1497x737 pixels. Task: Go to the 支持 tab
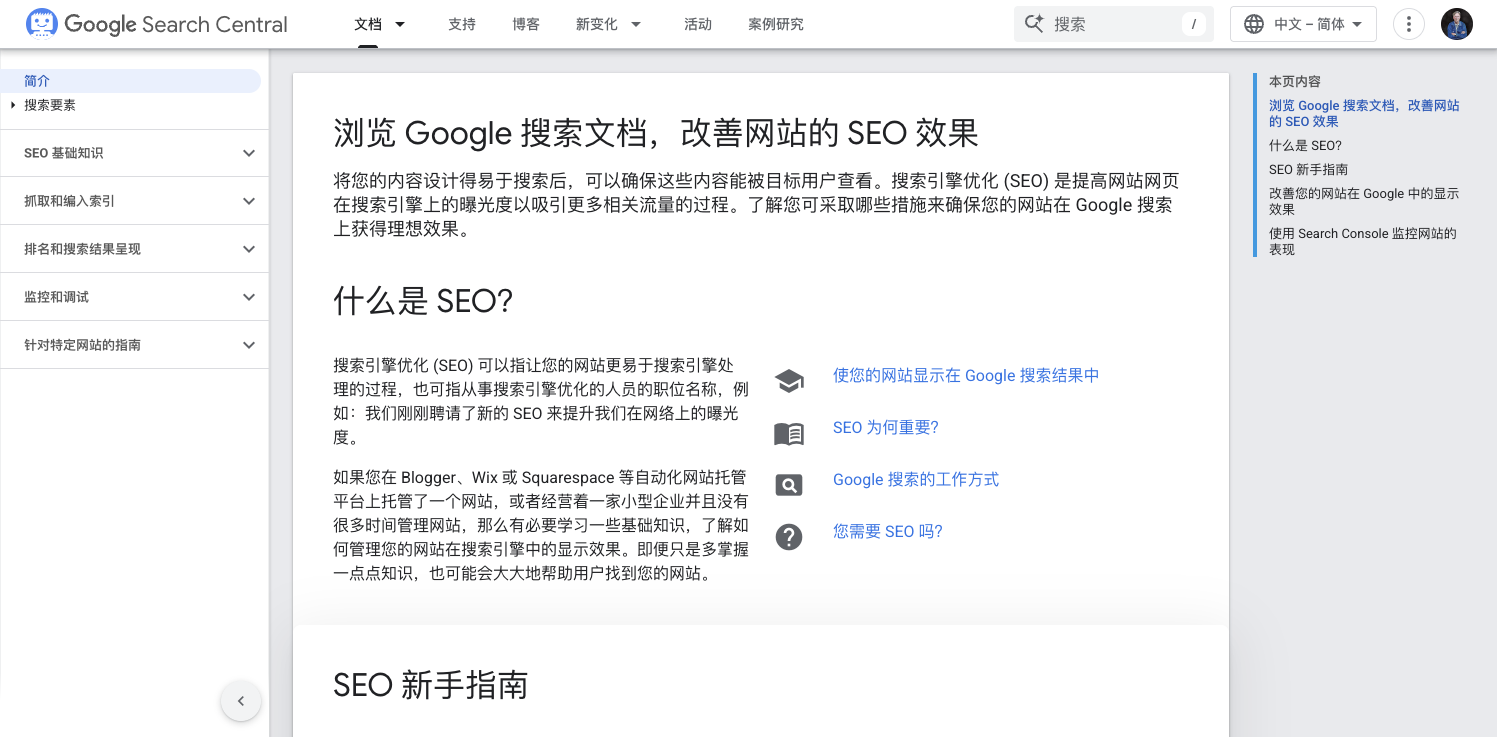[x=462, y=24]
